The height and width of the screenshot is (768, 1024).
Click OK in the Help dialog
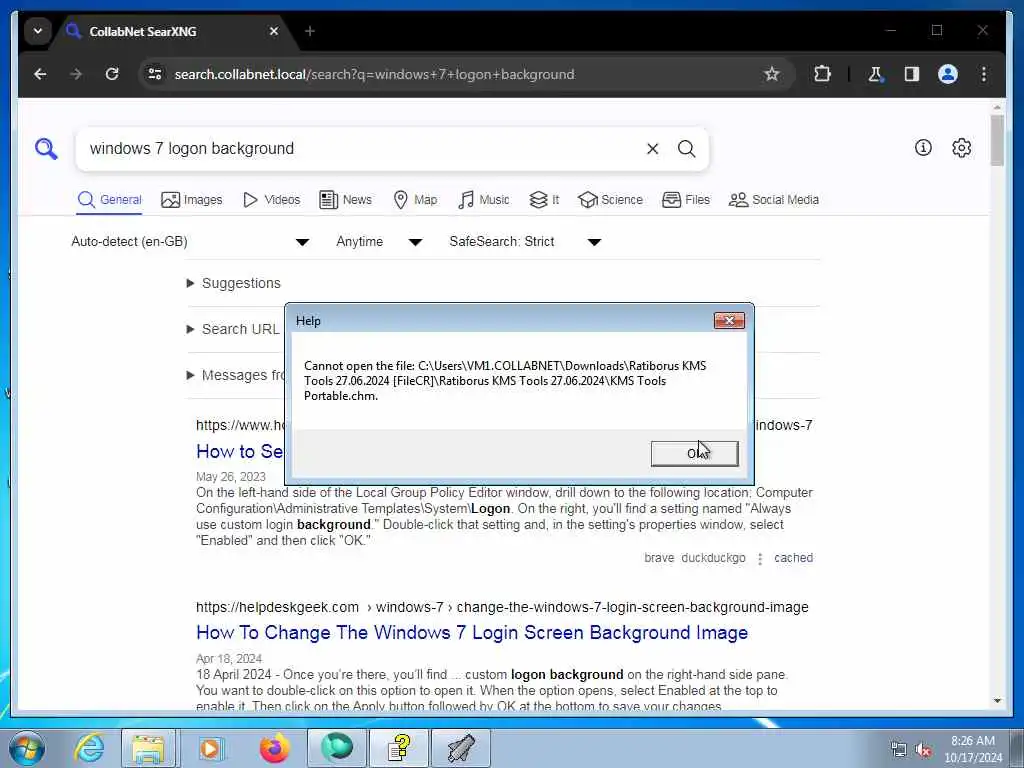[x=694, y=453]
